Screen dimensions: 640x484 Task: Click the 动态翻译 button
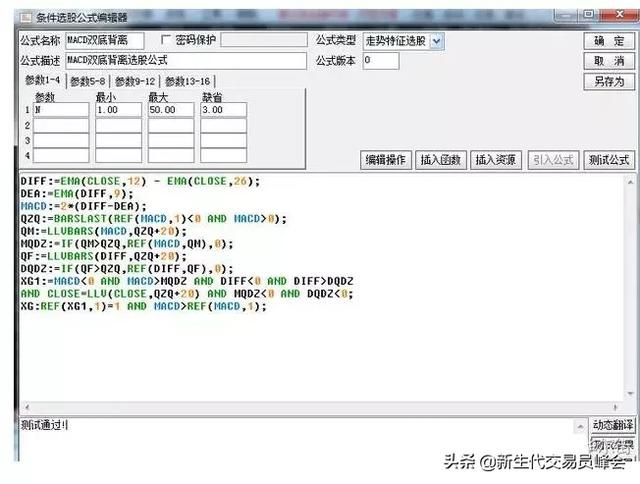click(x=613, y=426)
